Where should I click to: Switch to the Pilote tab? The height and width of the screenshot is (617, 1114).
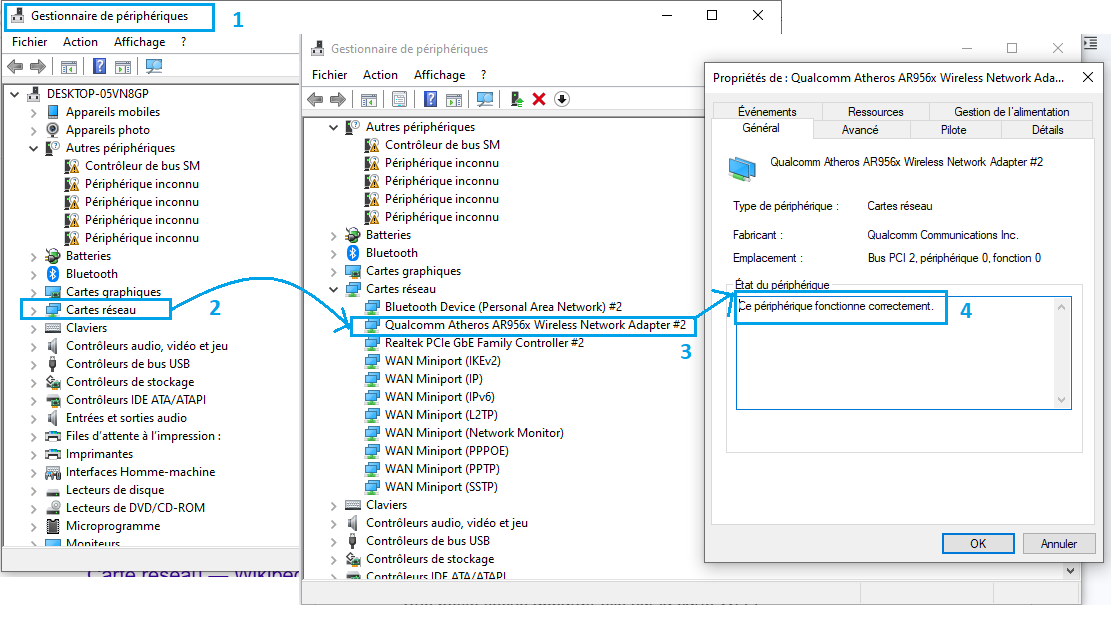tap(953, 130)
